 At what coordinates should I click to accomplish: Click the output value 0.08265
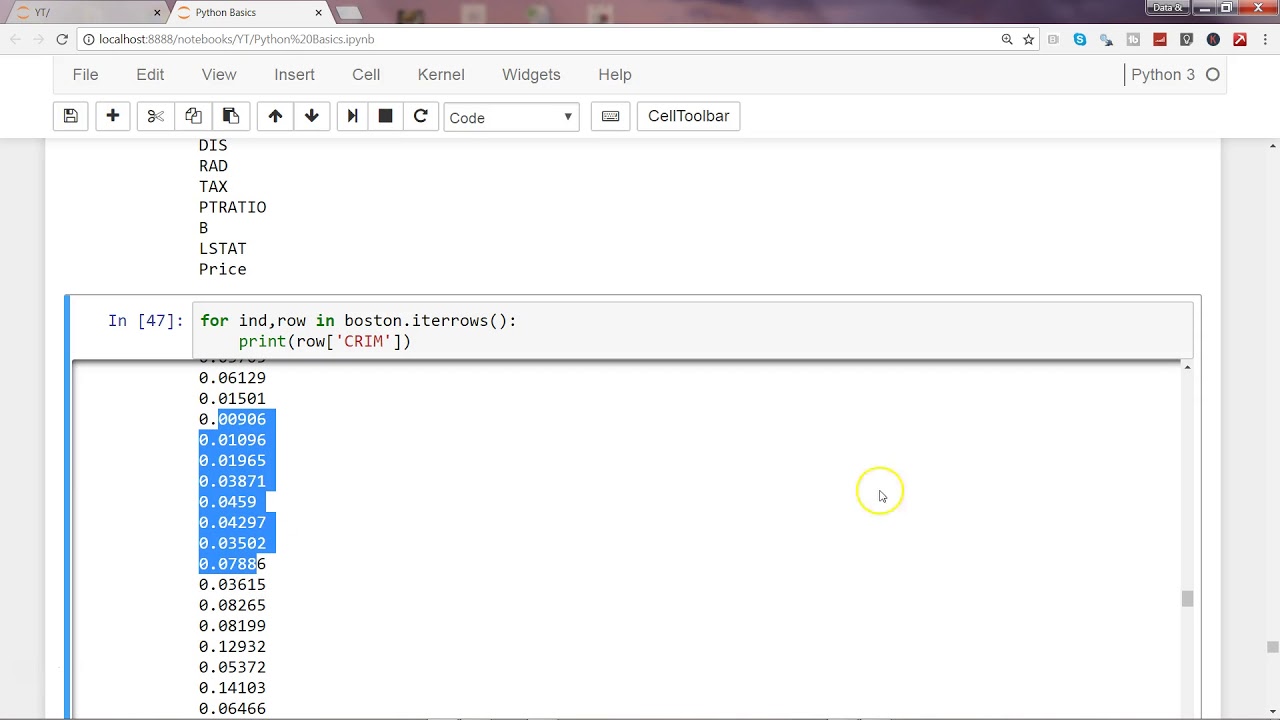click(232, 605)
